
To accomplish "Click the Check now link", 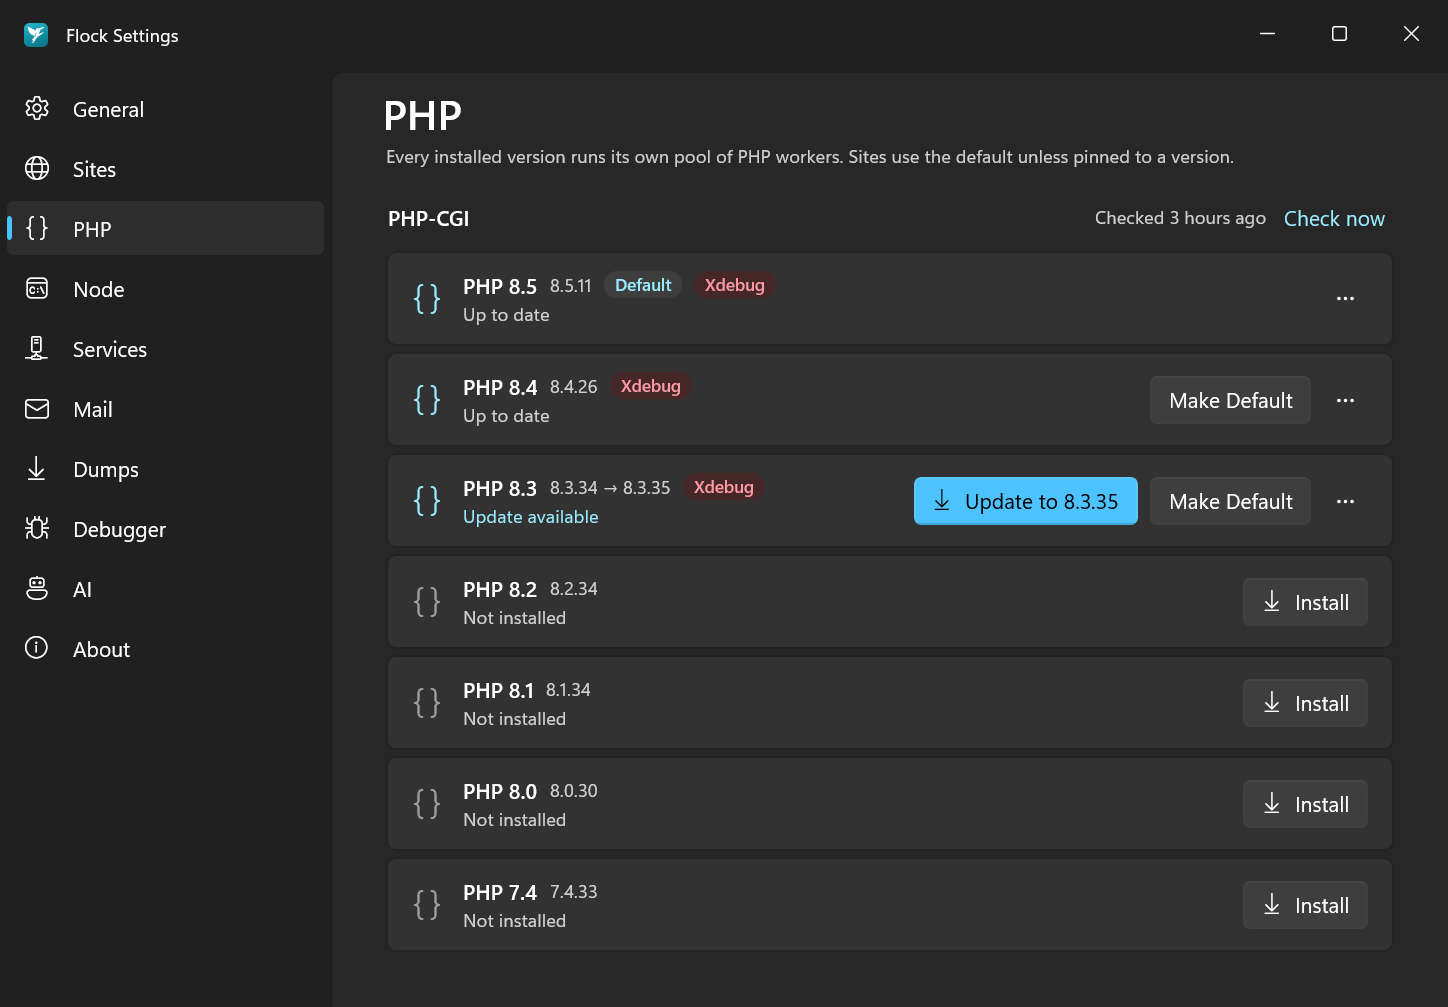I will pyautogui.click(x=1334, y=218).
